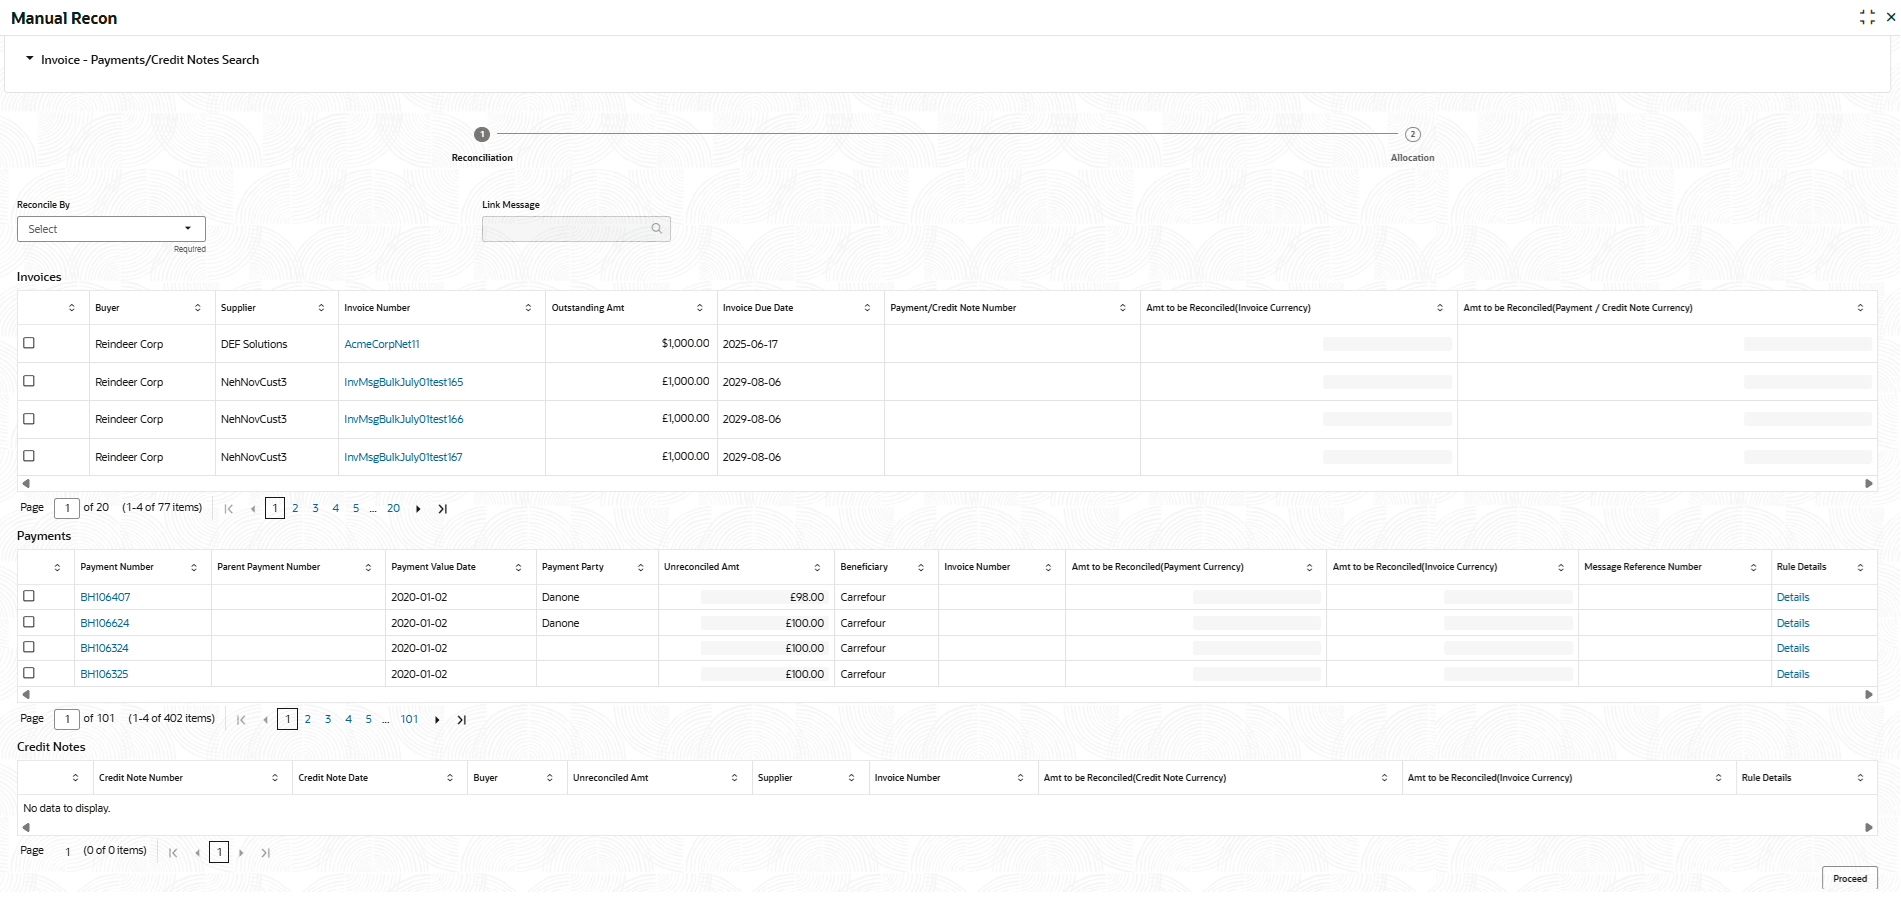The height and width of the screenshot is (897, 1901).
Task: Select checkbox for invoice AcmeCorpNet11
Action: (x=29, y=343)
